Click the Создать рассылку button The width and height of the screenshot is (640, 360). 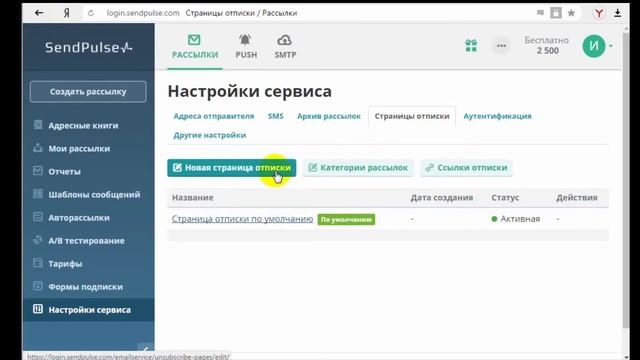coord(88,91)
